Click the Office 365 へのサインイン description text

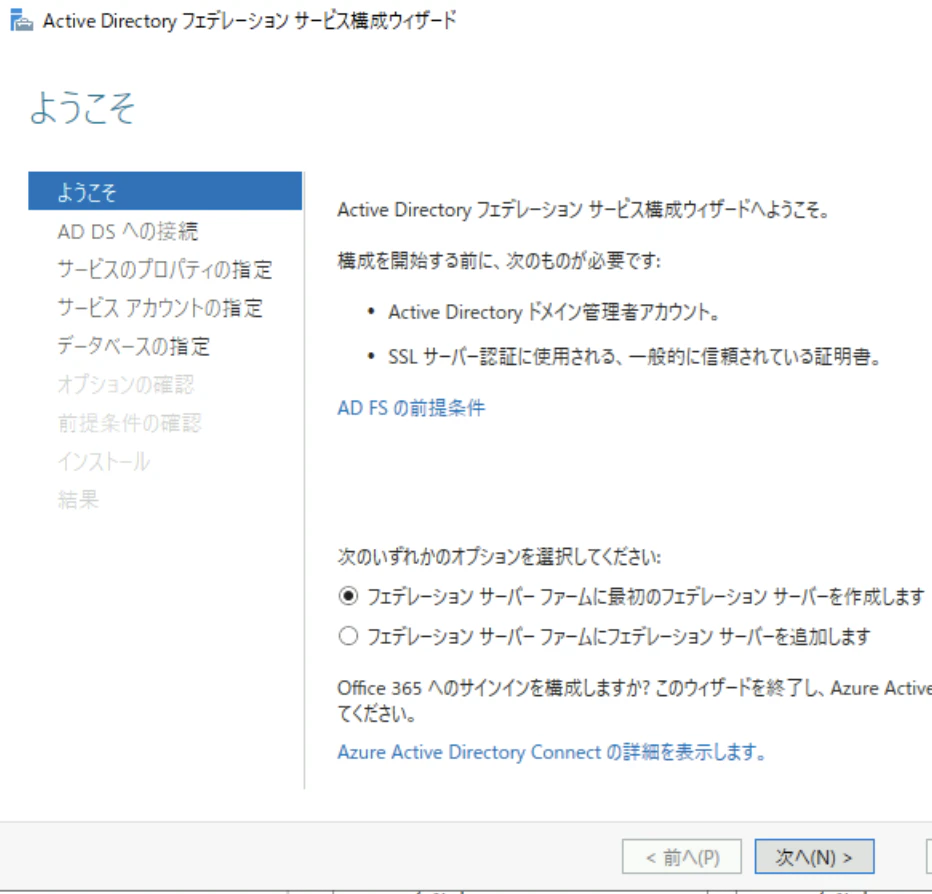point(634,700)
